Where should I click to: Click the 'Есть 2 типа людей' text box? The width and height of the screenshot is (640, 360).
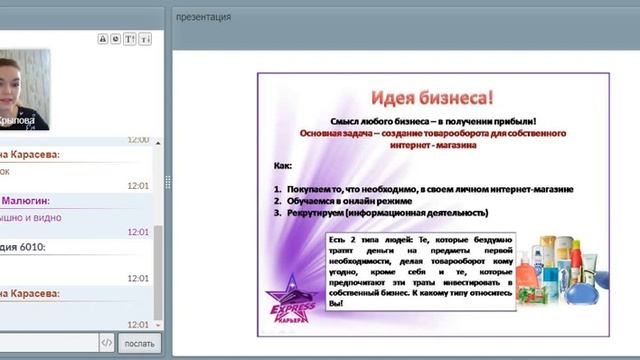pyautogui.click(x=420, y=271)
